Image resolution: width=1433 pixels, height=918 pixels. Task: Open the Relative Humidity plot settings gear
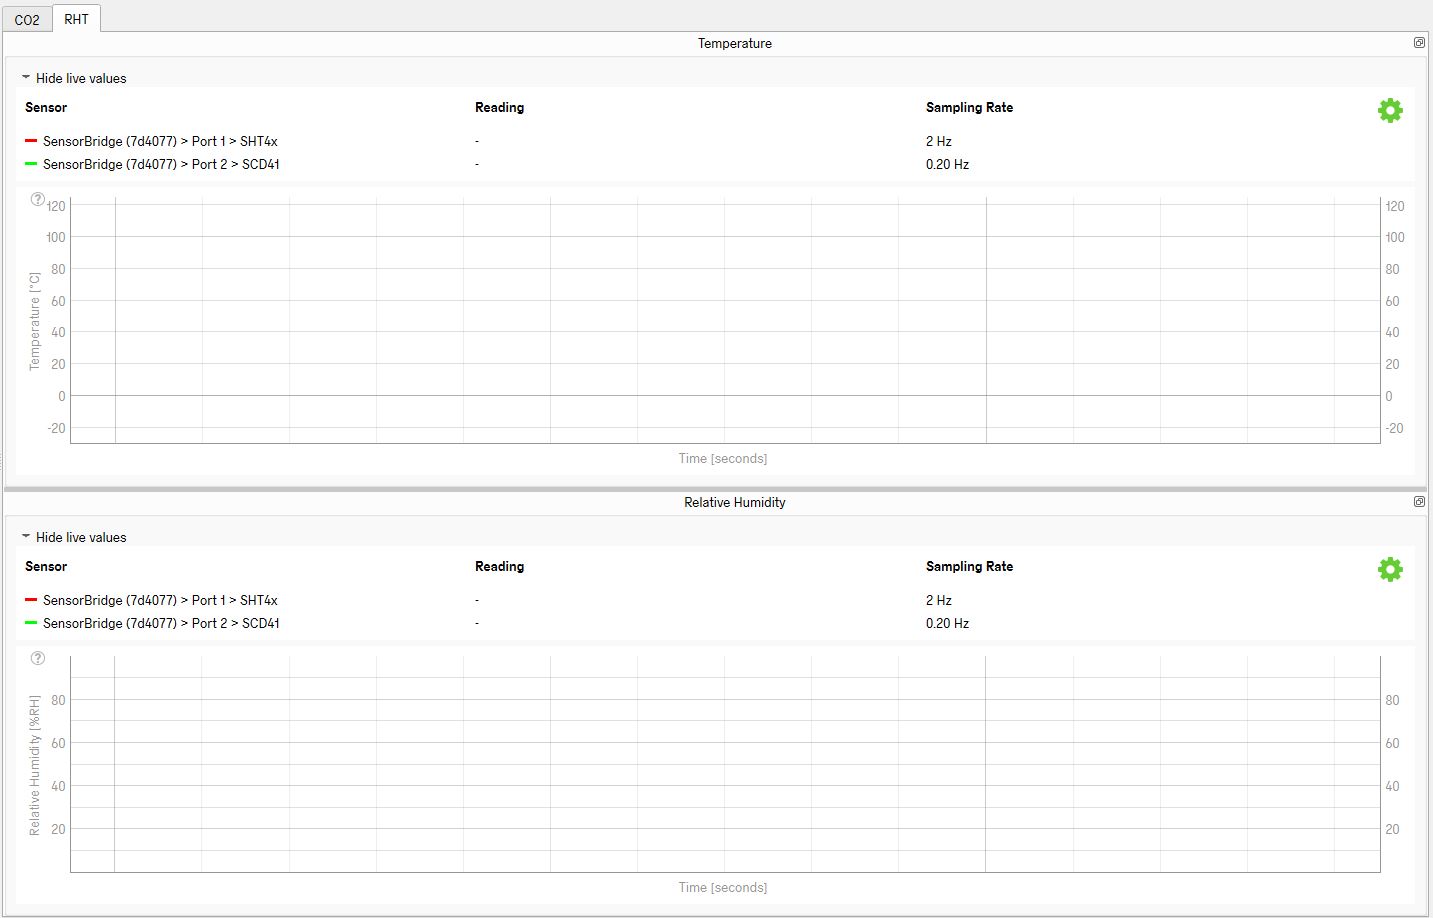(x=1390, y=569)
